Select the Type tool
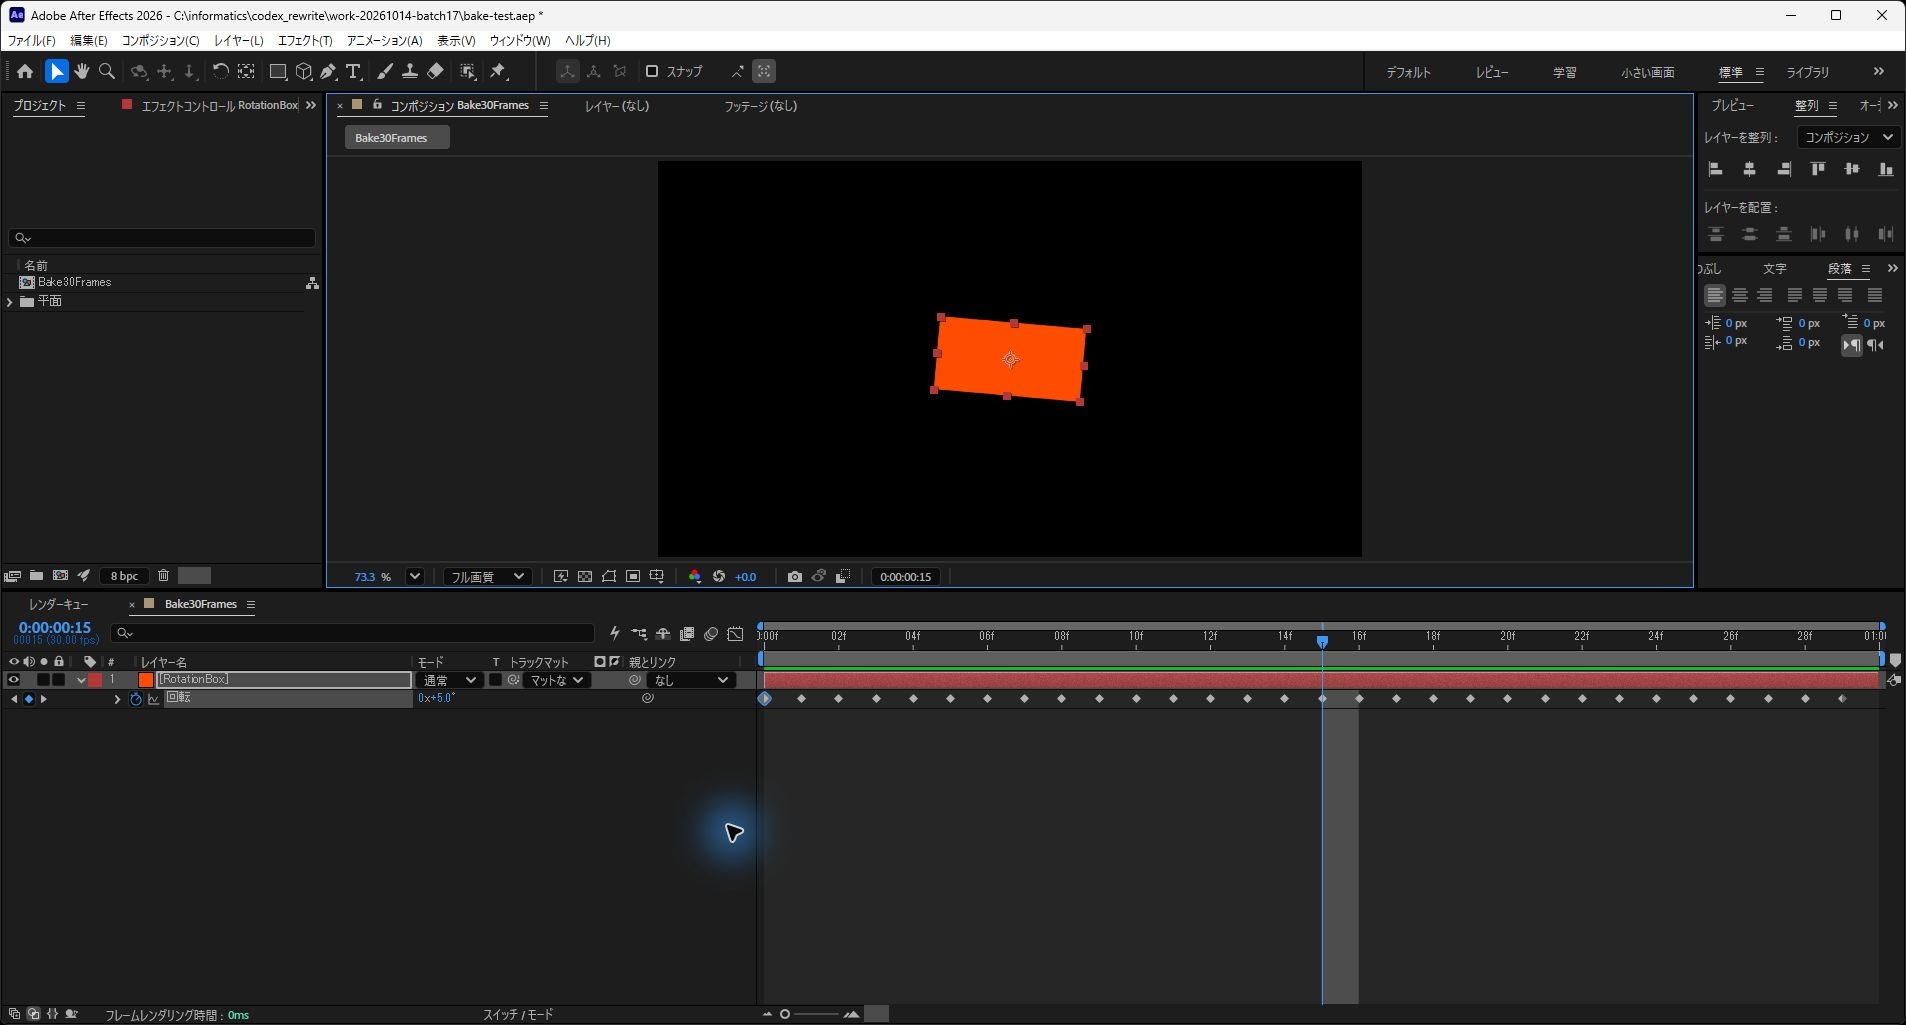This screenshot has width=1906, height=1025. pos(353,71)
